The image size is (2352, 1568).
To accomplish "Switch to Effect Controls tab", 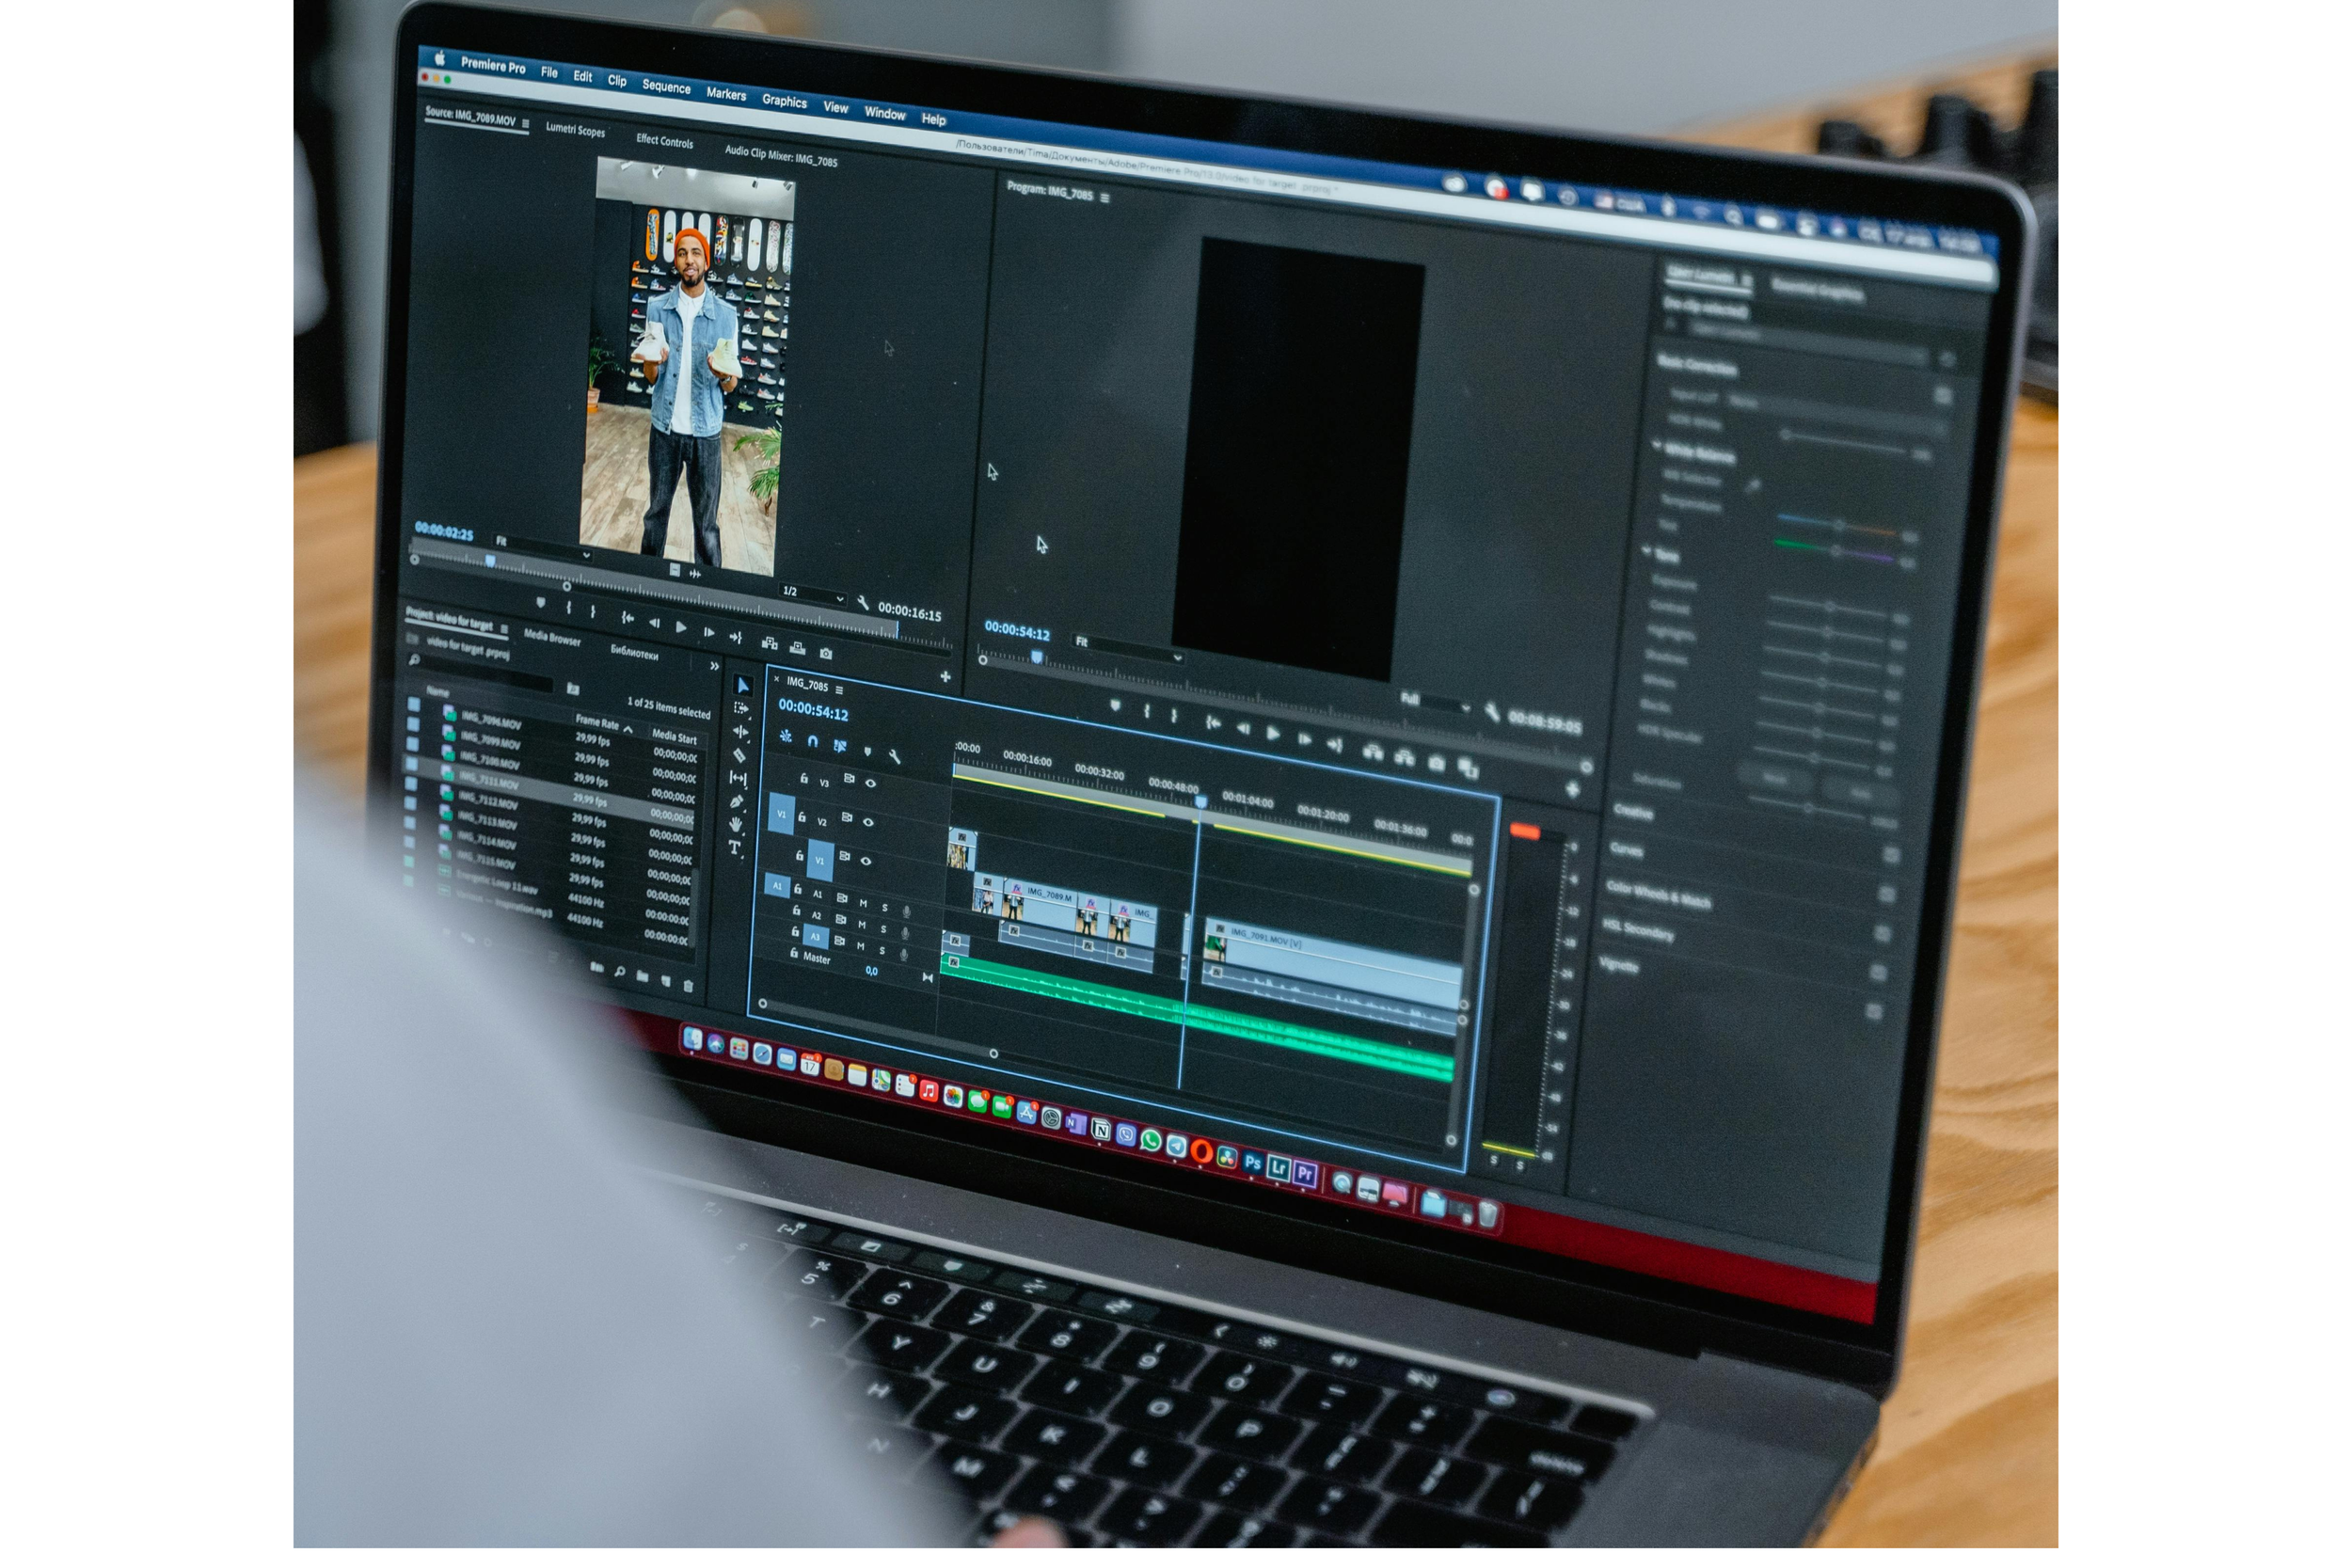I will [664, 142].
